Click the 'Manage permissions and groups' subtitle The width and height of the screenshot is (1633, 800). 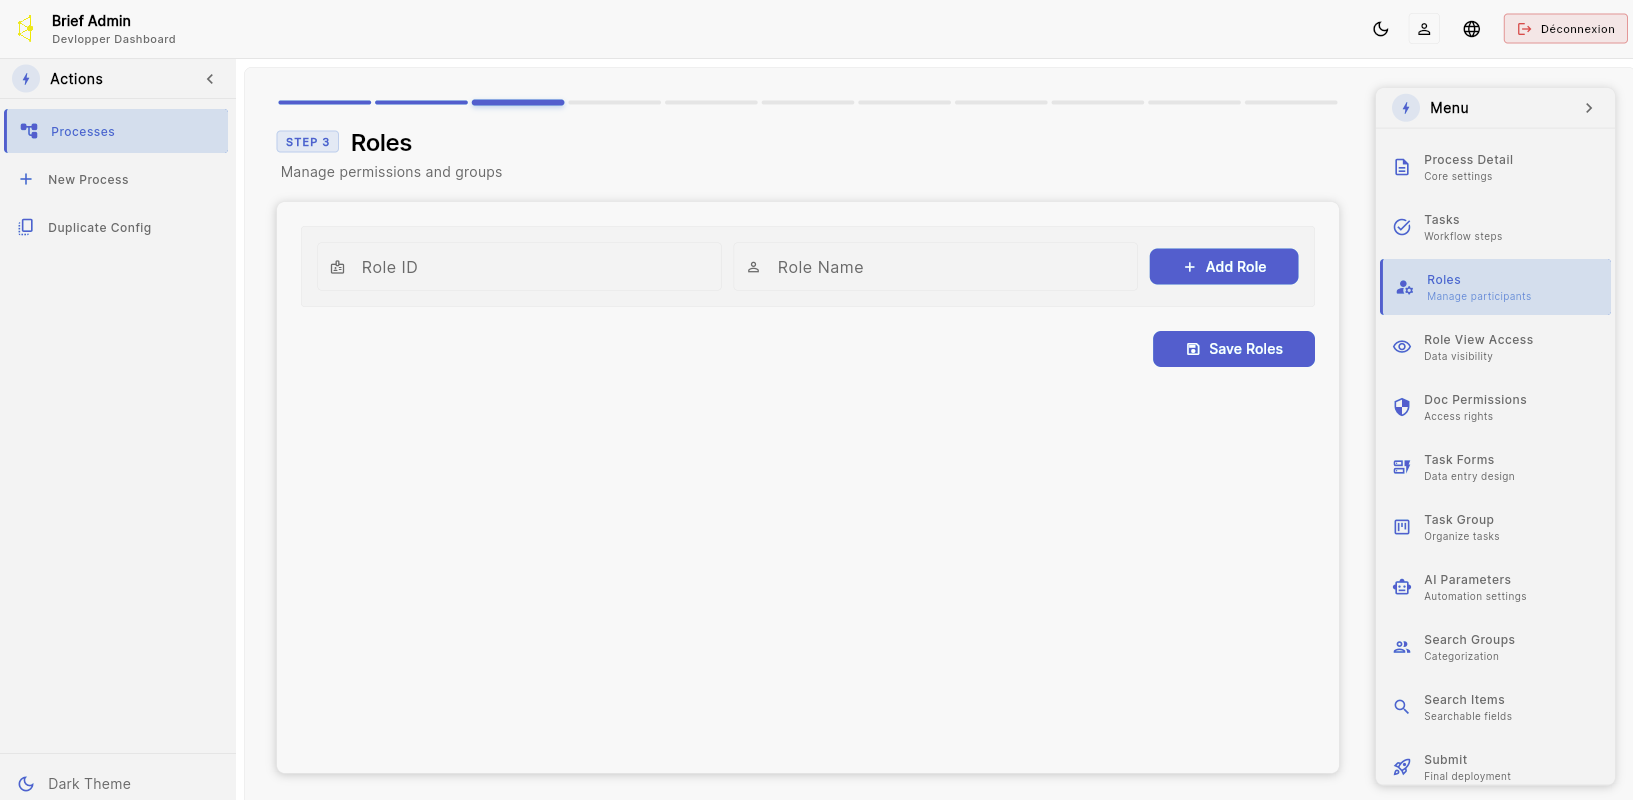coord(392,172)
